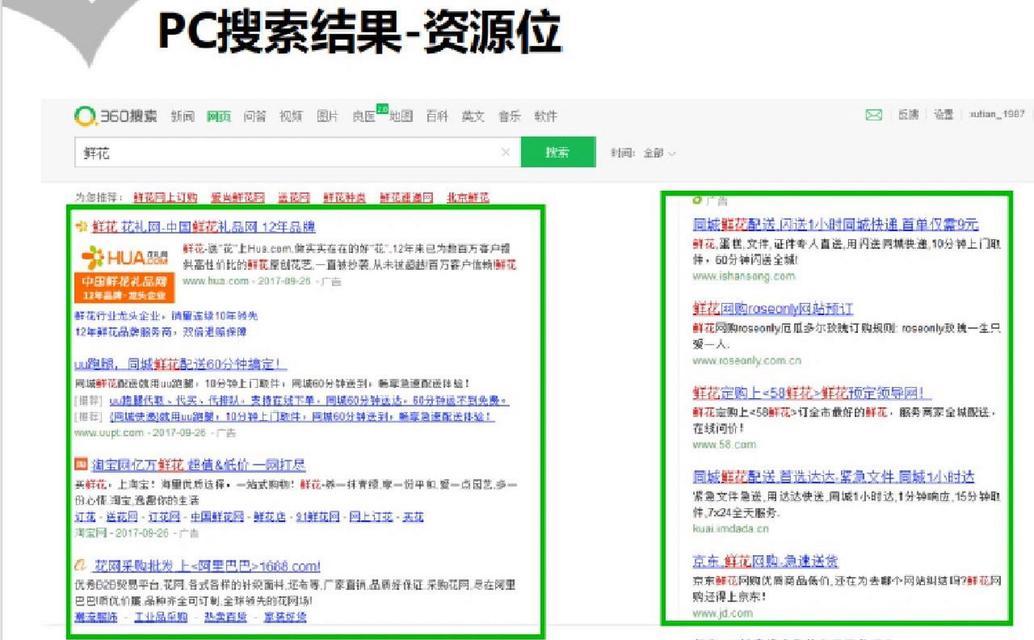Image resolution: width=1034 pixels, height=640 pixels.
Task: Open the 音乐 tab
Action: (509, 116)
